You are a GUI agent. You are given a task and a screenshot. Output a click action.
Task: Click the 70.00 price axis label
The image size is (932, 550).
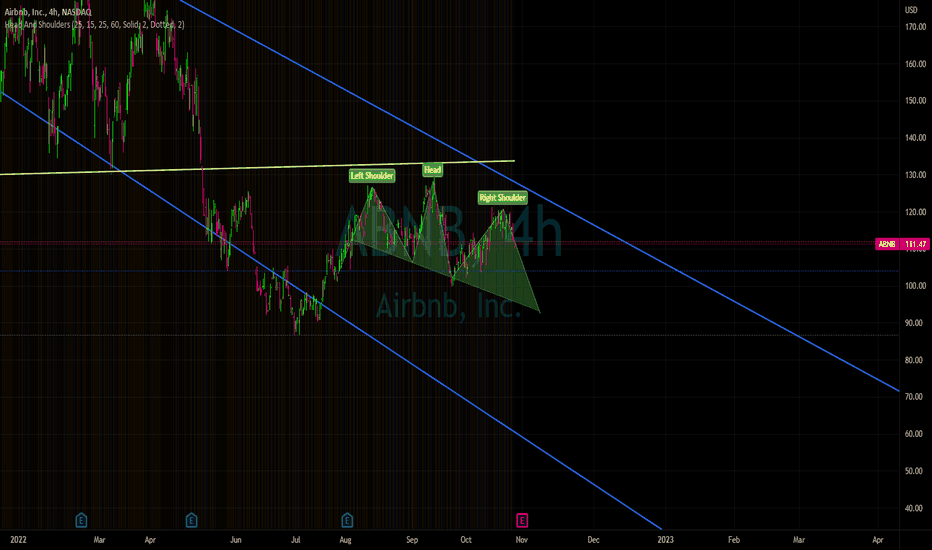(914, 397)
